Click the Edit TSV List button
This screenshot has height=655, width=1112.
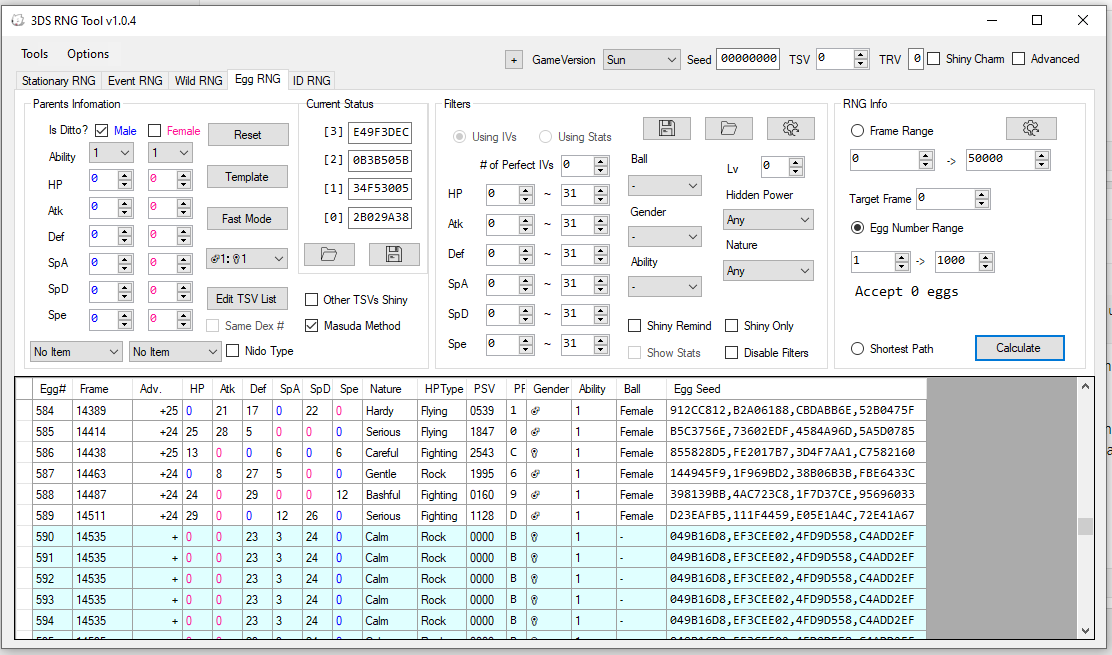click(247, 299)
